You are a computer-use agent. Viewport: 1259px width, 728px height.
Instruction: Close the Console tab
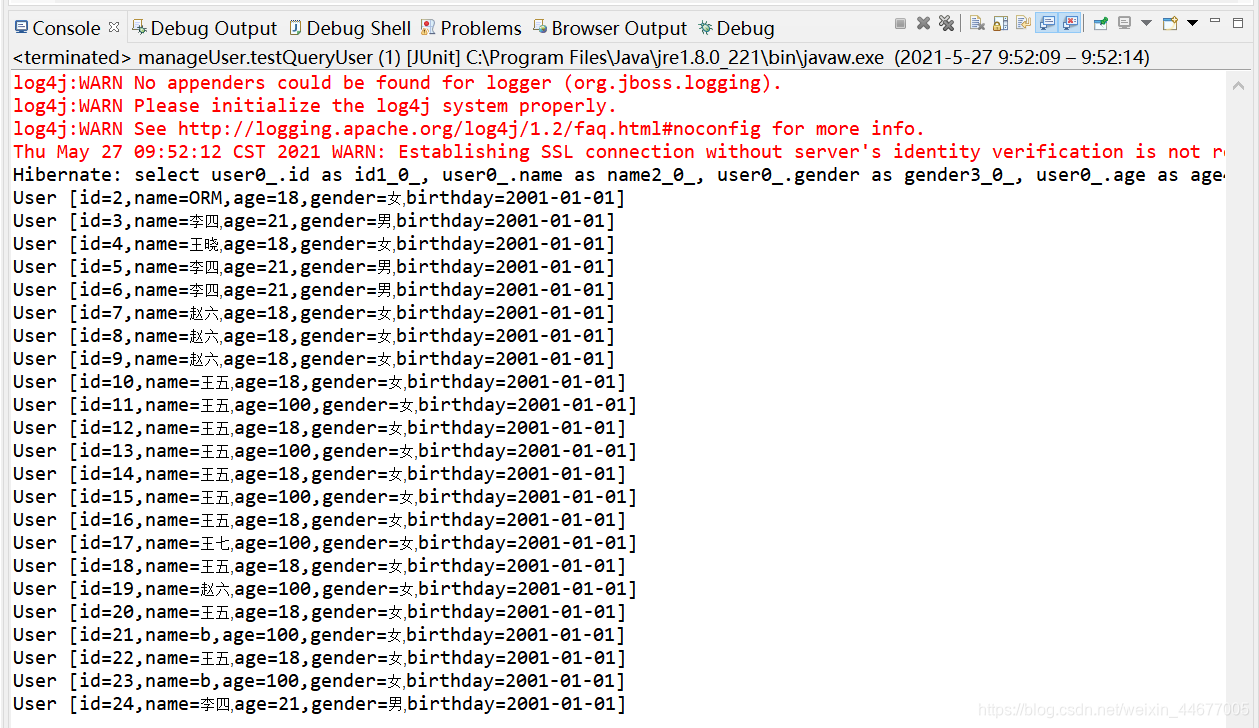tap(114, 27)
